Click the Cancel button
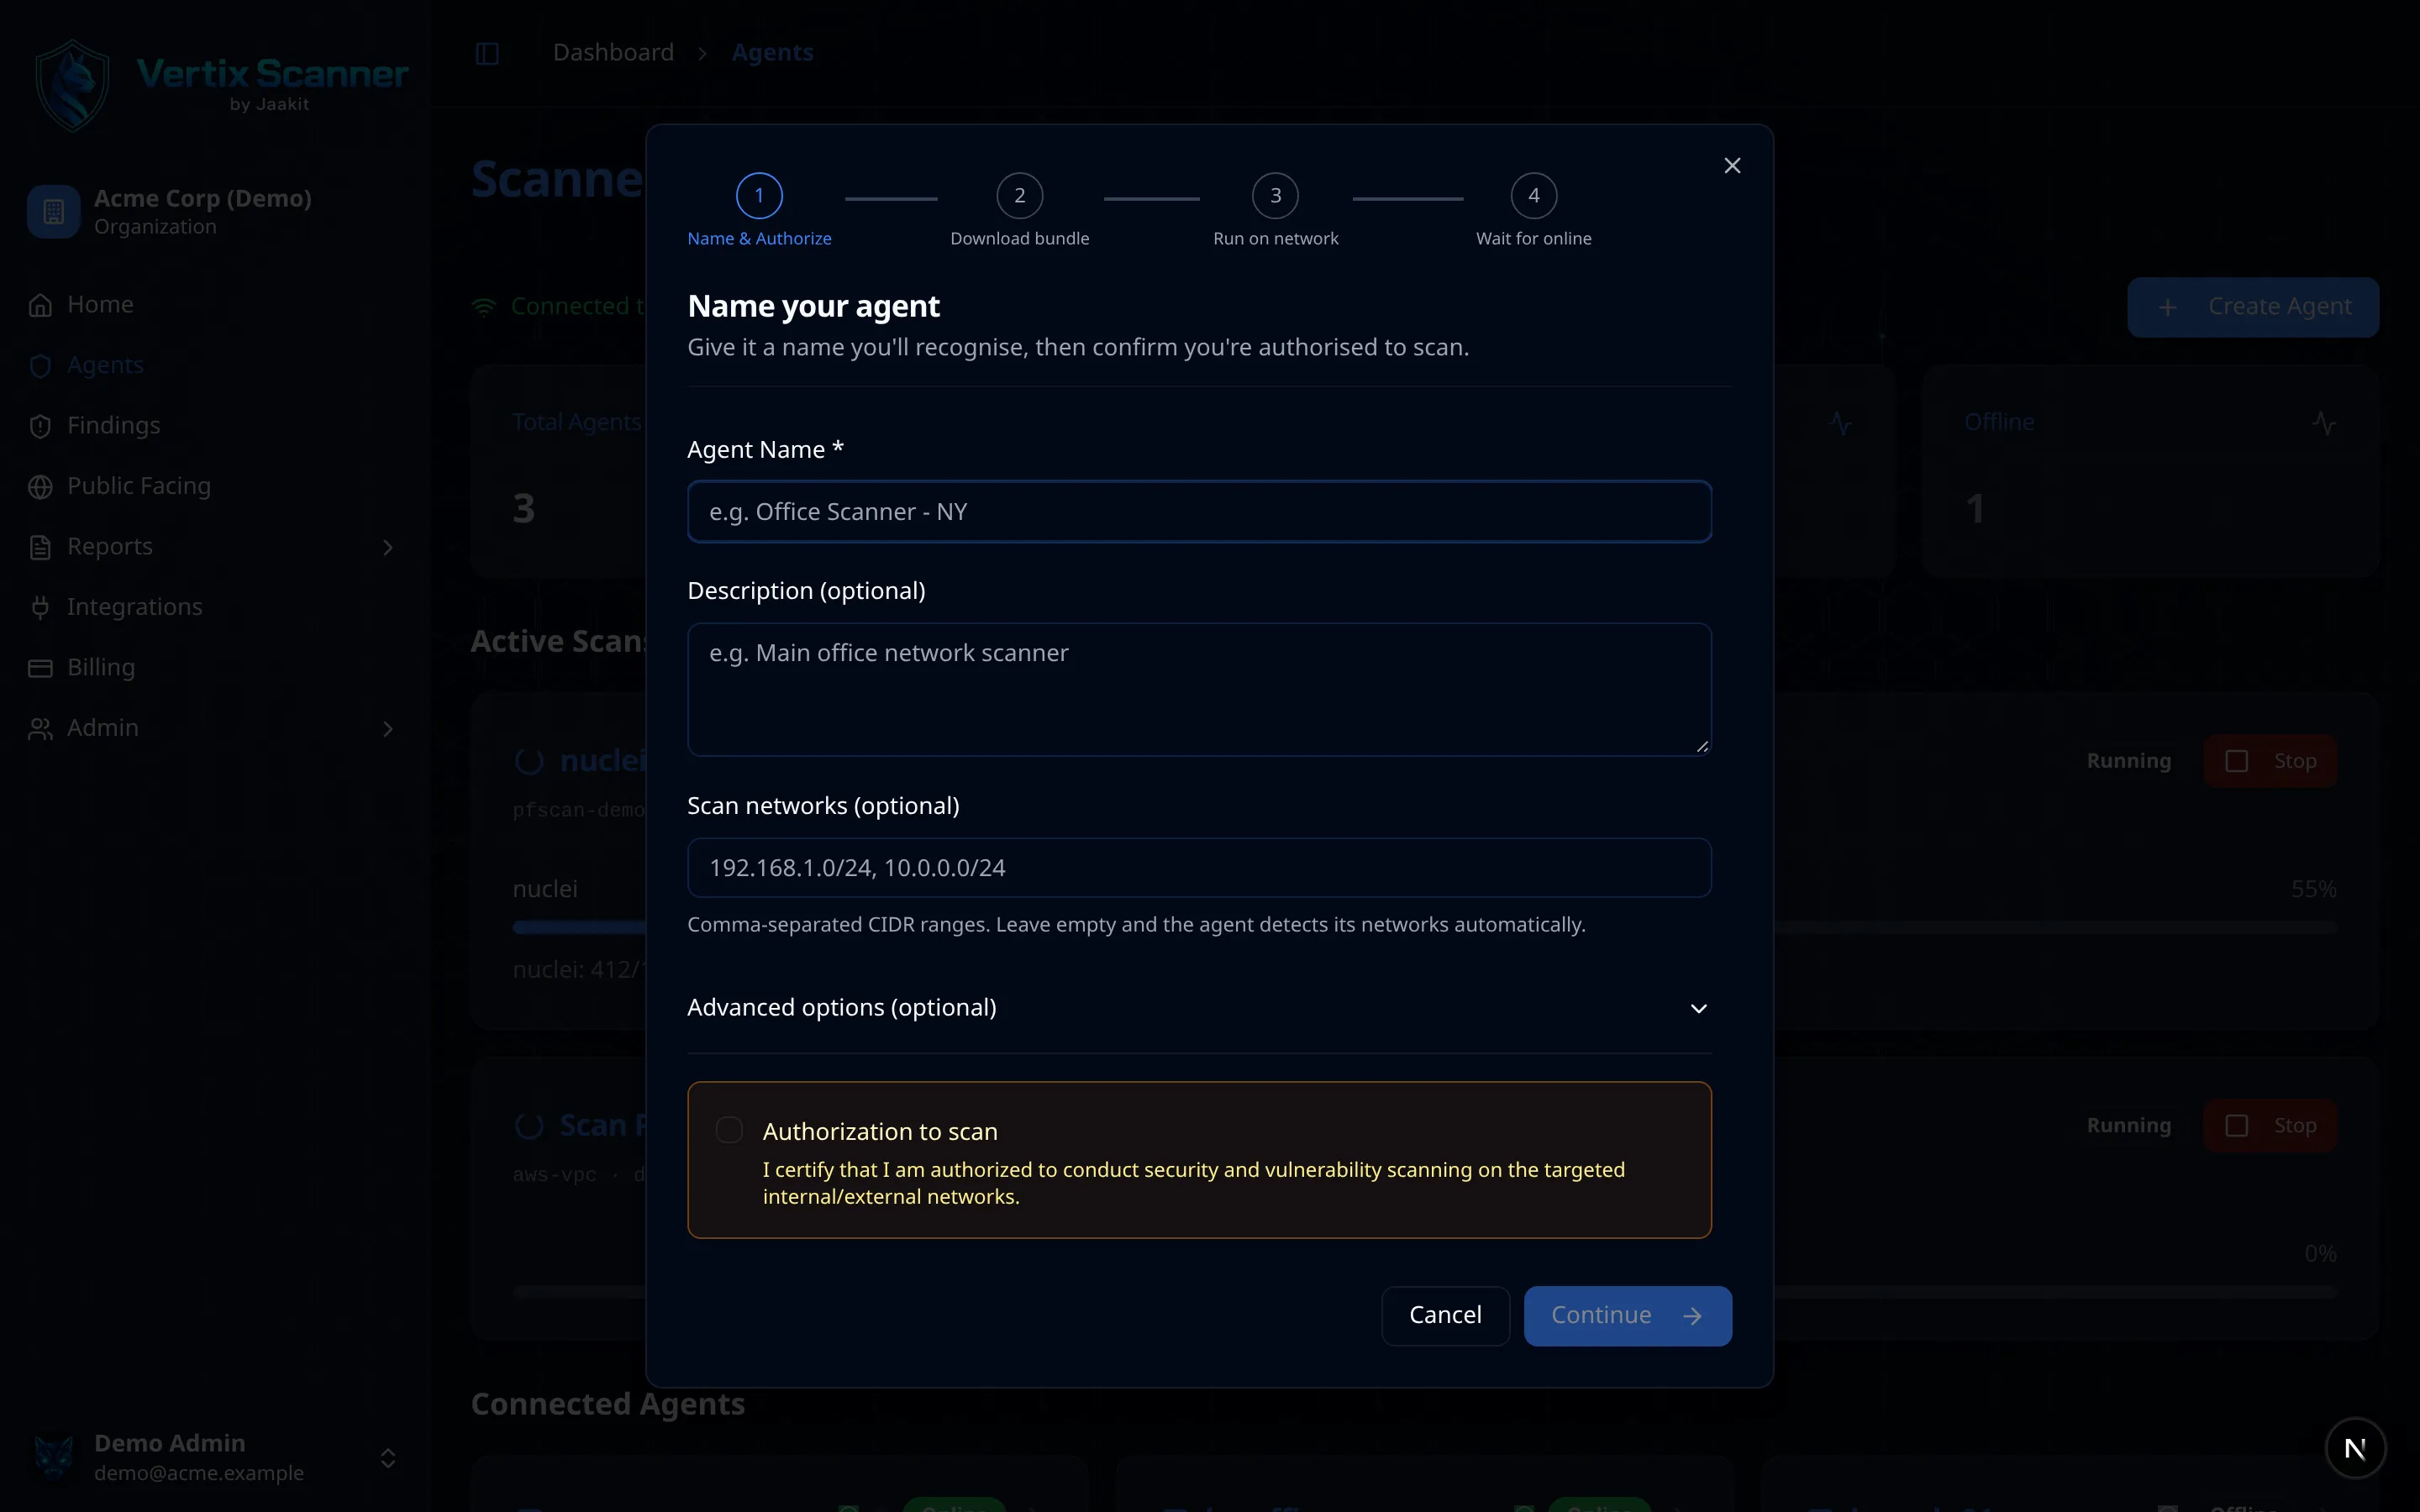 (x=1445, y=1315)
